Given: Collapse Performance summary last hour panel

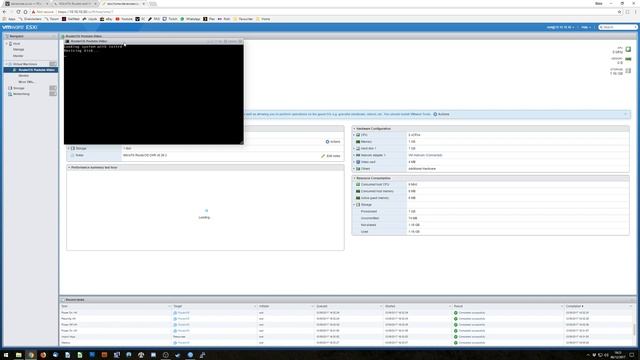Looking at the screenshot, I should tap(69, 168).
